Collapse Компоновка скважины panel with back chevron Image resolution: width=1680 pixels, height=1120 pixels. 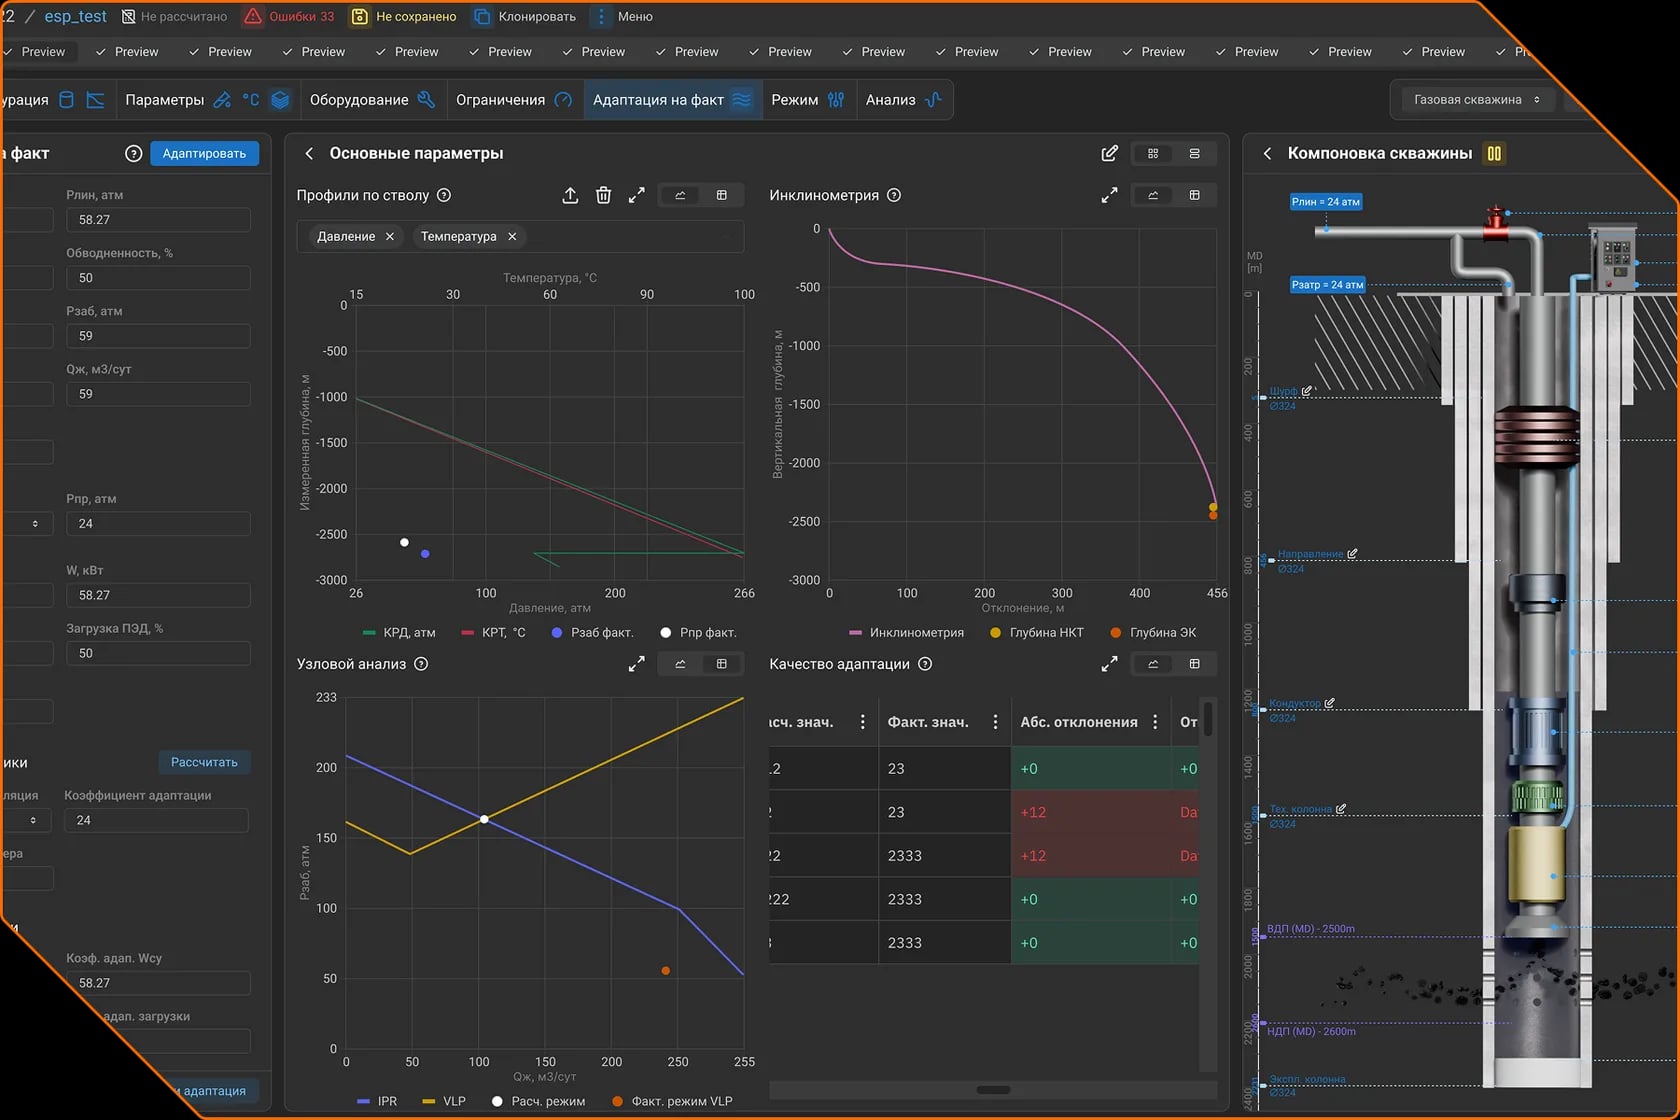pos(1267,154)
